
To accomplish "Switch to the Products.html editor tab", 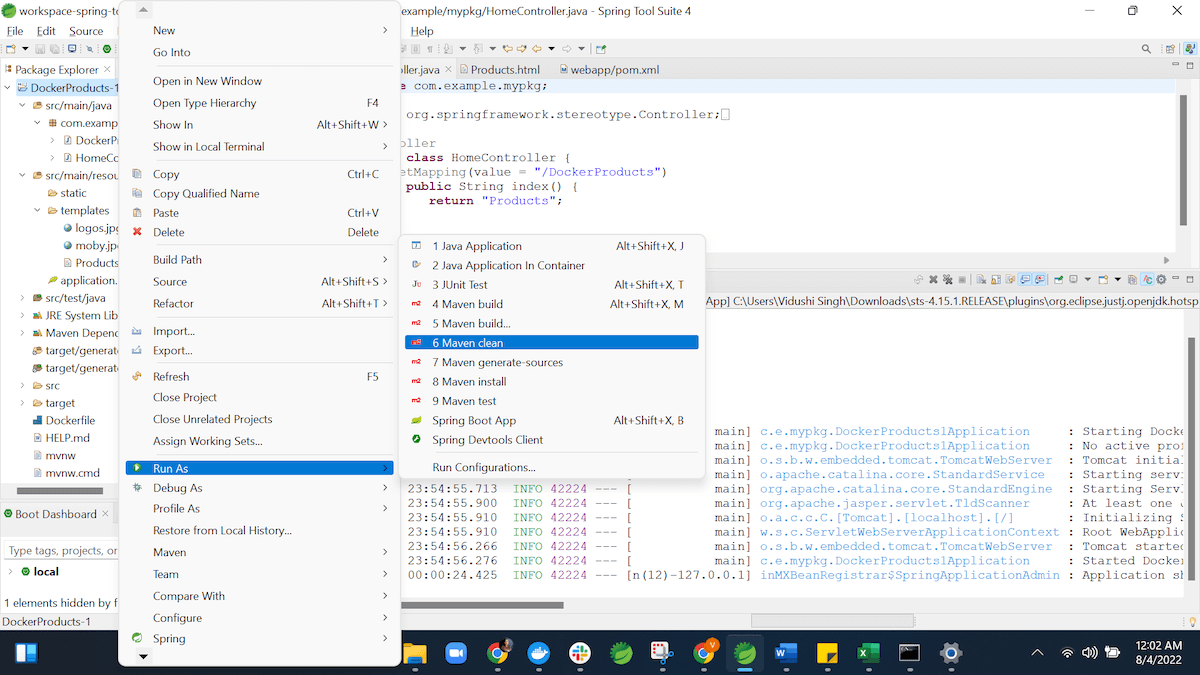I will click(504, 70).
